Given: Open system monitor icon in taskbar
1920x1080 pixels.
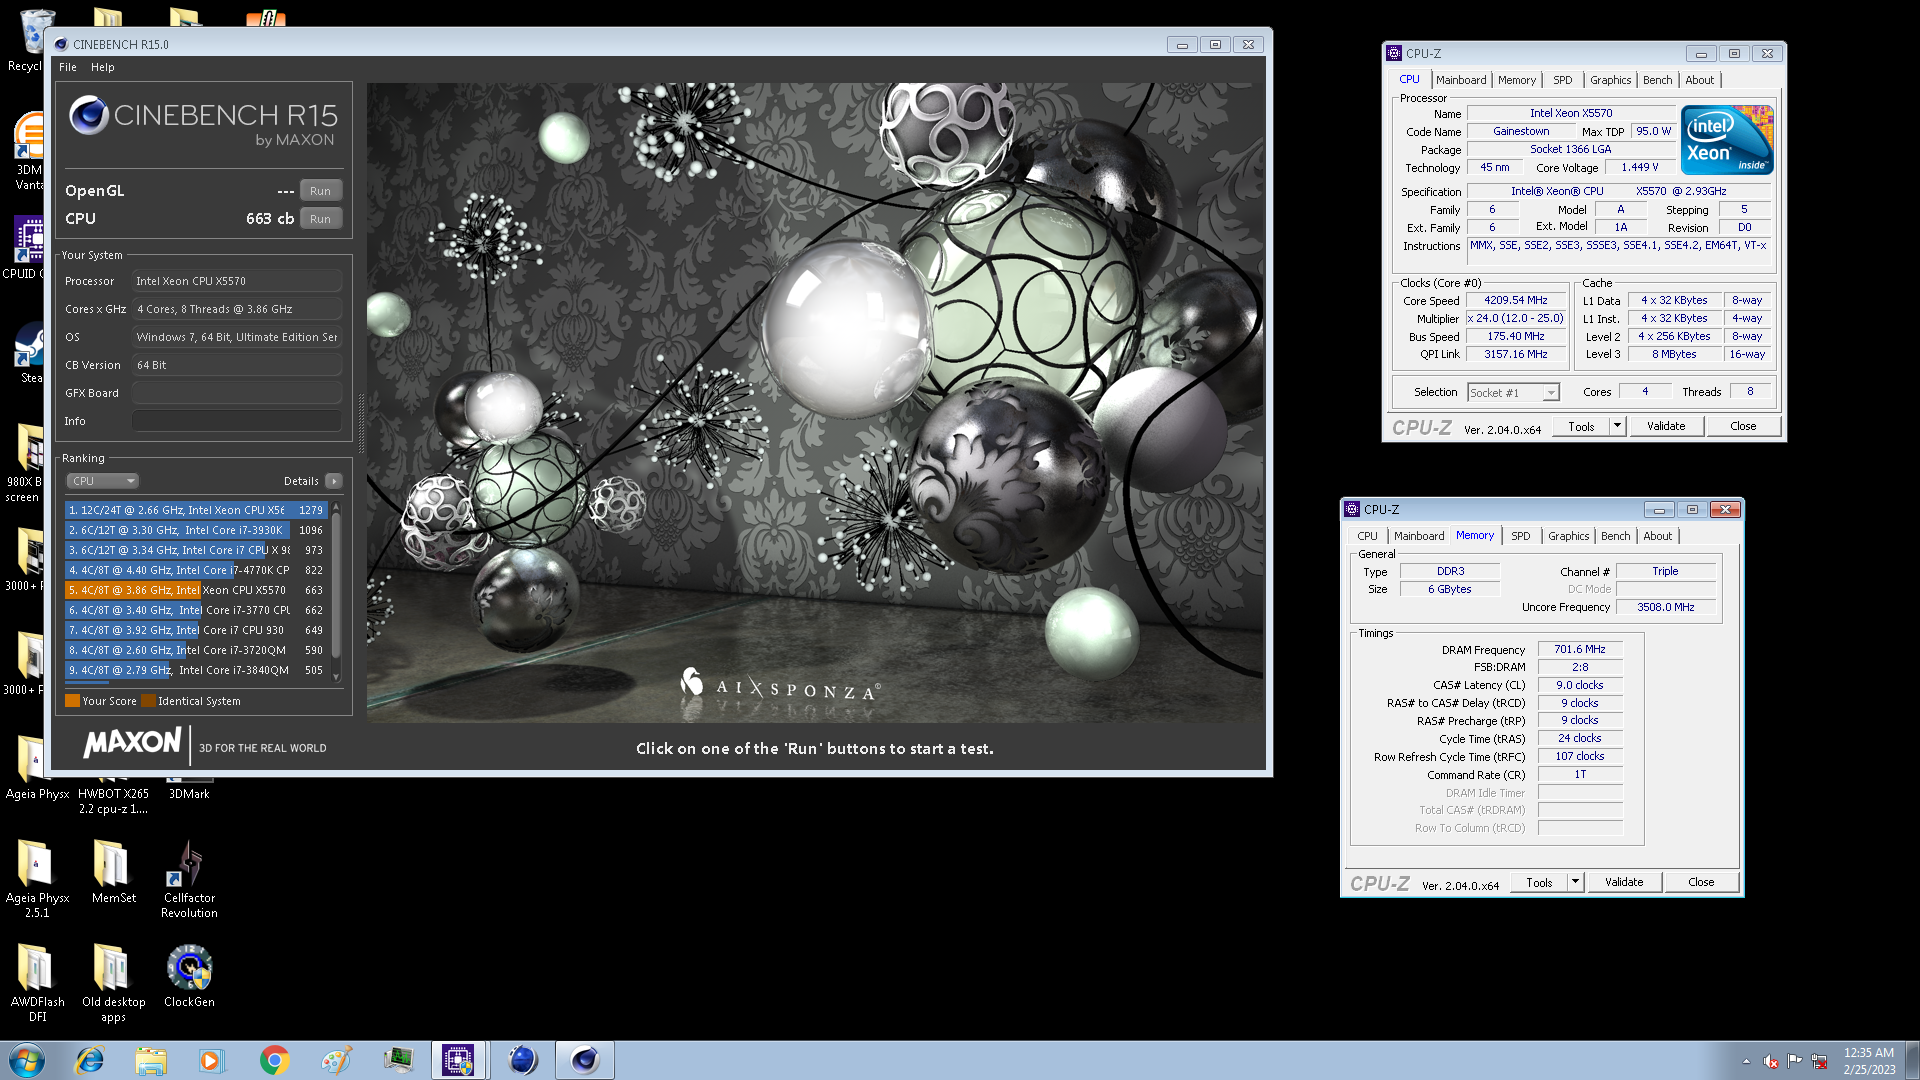Looking at the screenshot, I should click(x=398, y=1060).
